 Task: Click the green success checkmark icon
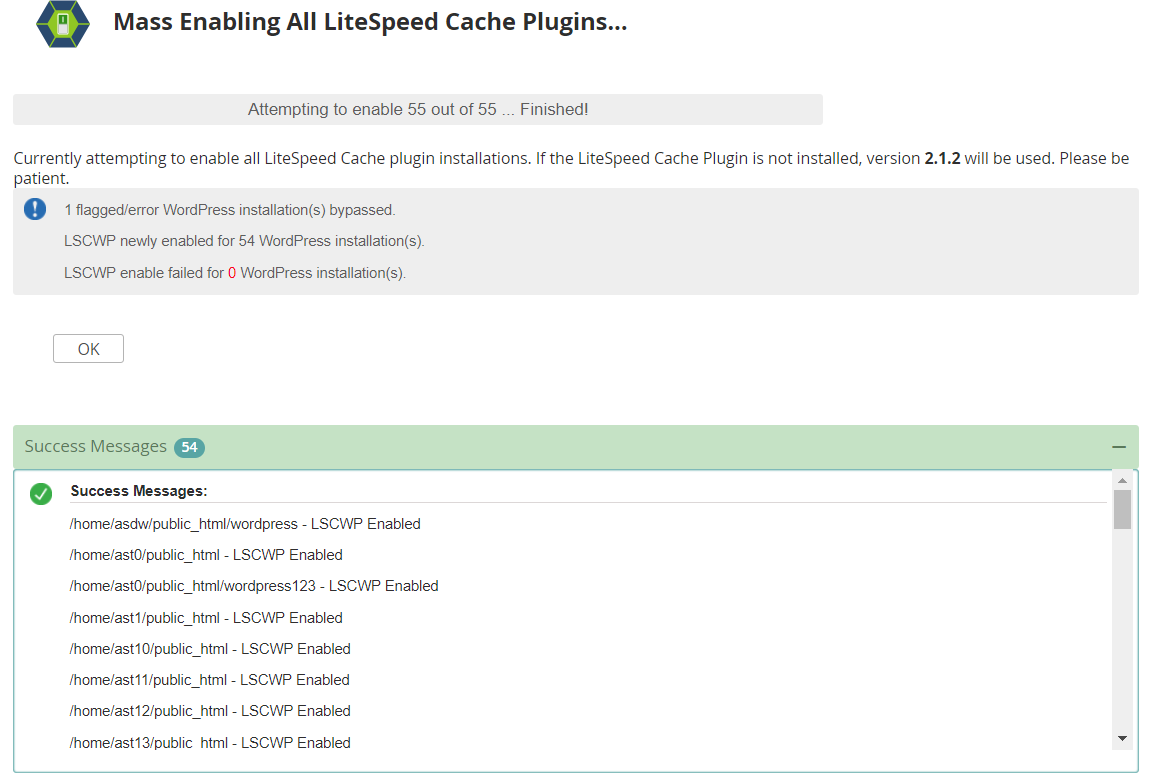pyautogui.click(x=41, y=493)
